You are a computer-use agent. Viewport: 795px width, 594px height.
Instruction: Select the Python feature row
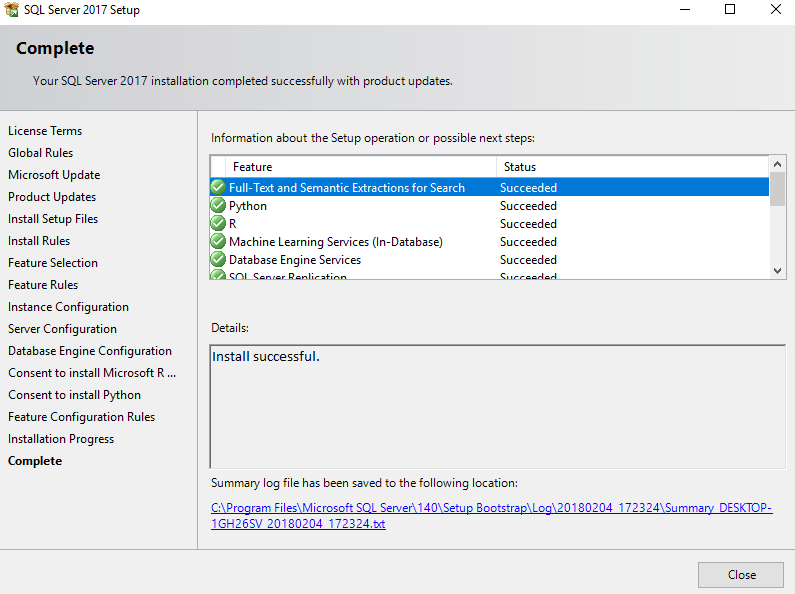coord(489,205)
